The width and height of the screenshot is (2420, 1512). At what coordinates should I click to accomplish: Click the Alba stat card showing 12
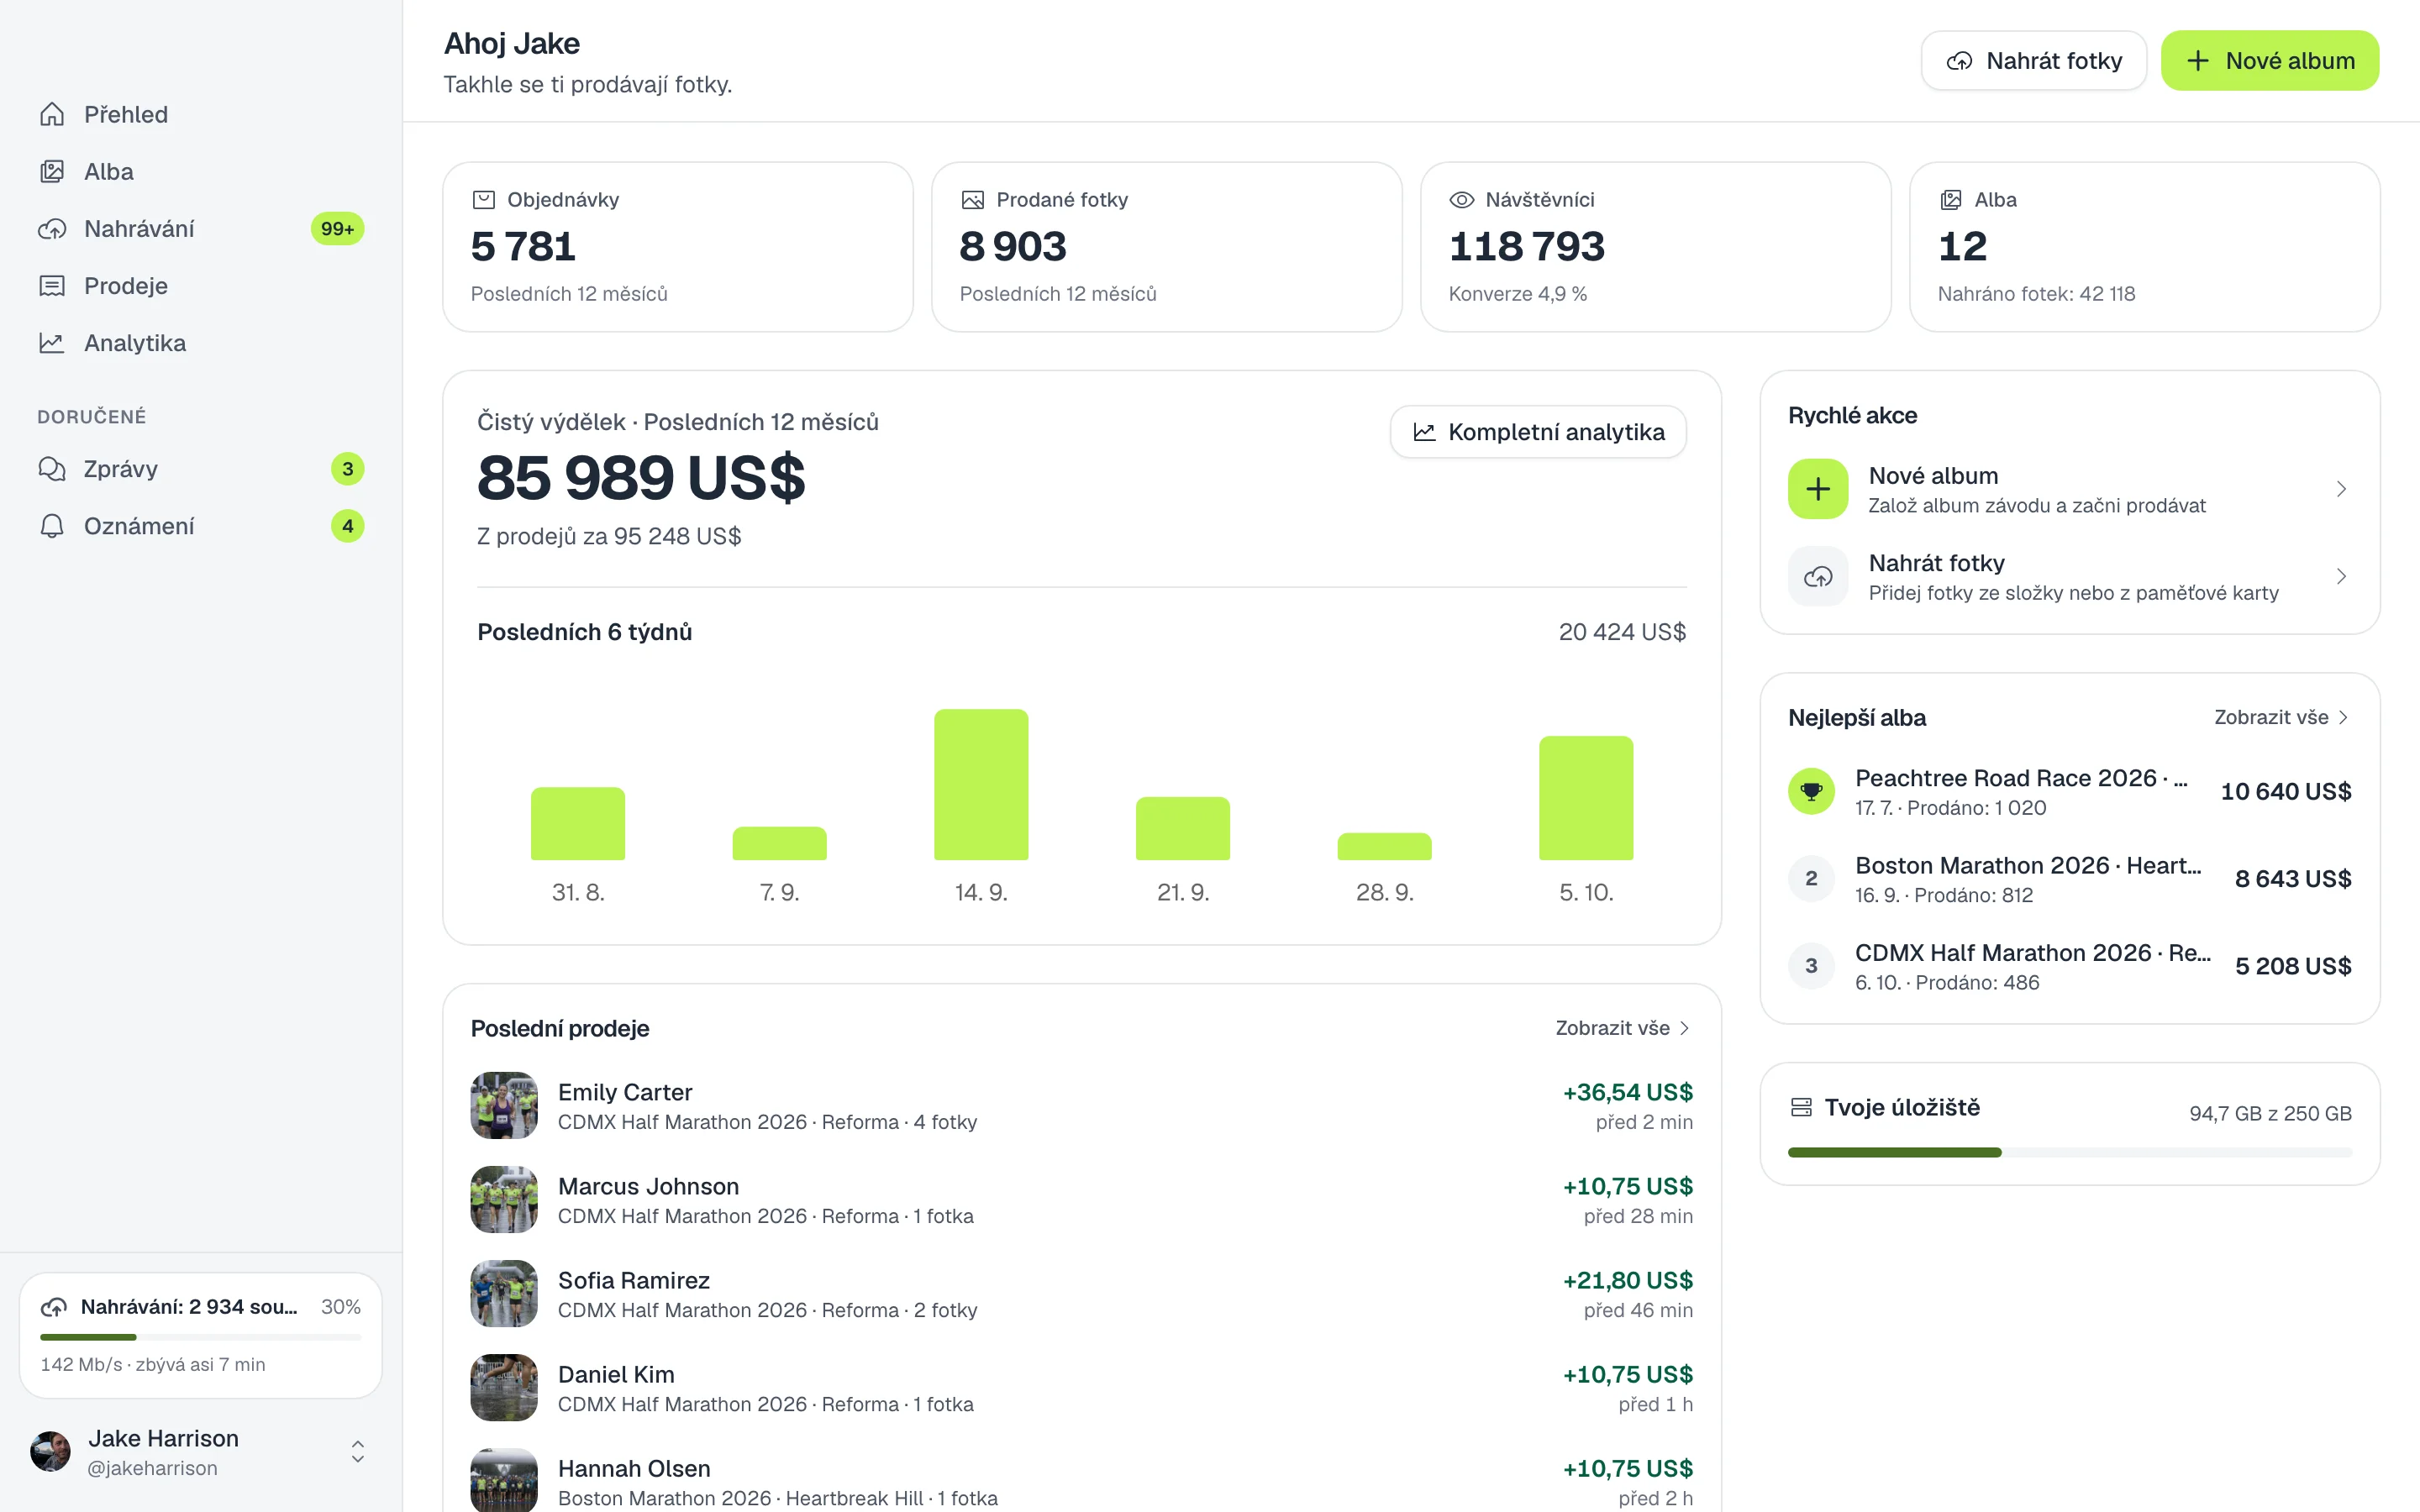pos(2144,247)
